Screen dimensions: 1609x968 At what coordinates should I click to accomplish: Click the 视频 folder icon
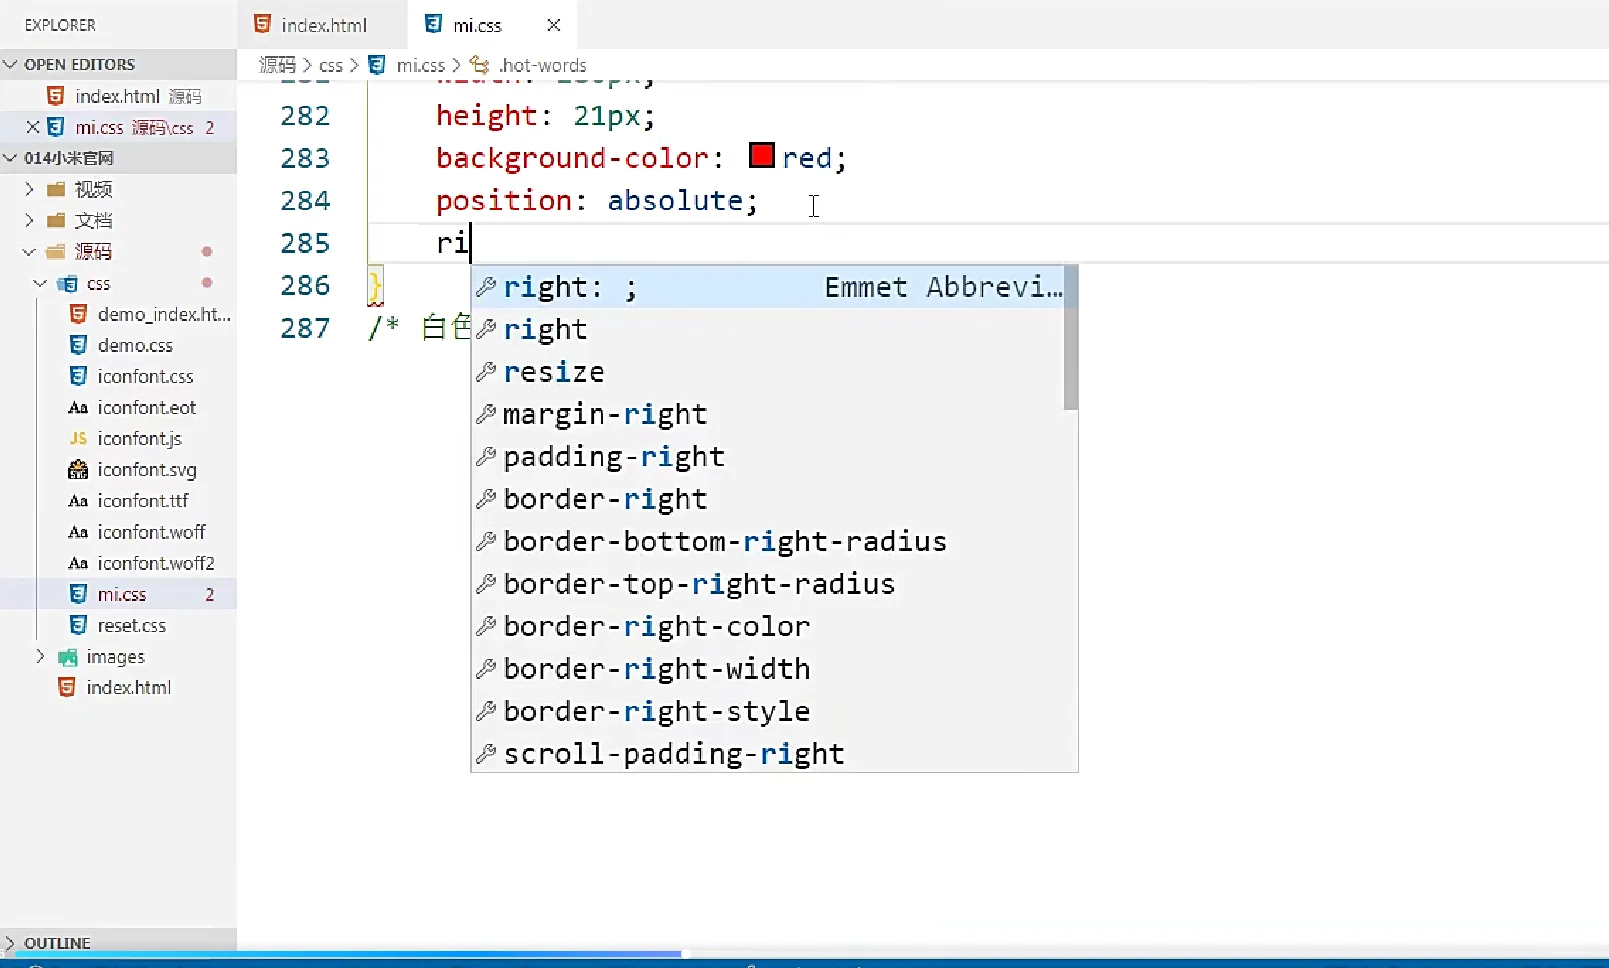tap(56, 189)
